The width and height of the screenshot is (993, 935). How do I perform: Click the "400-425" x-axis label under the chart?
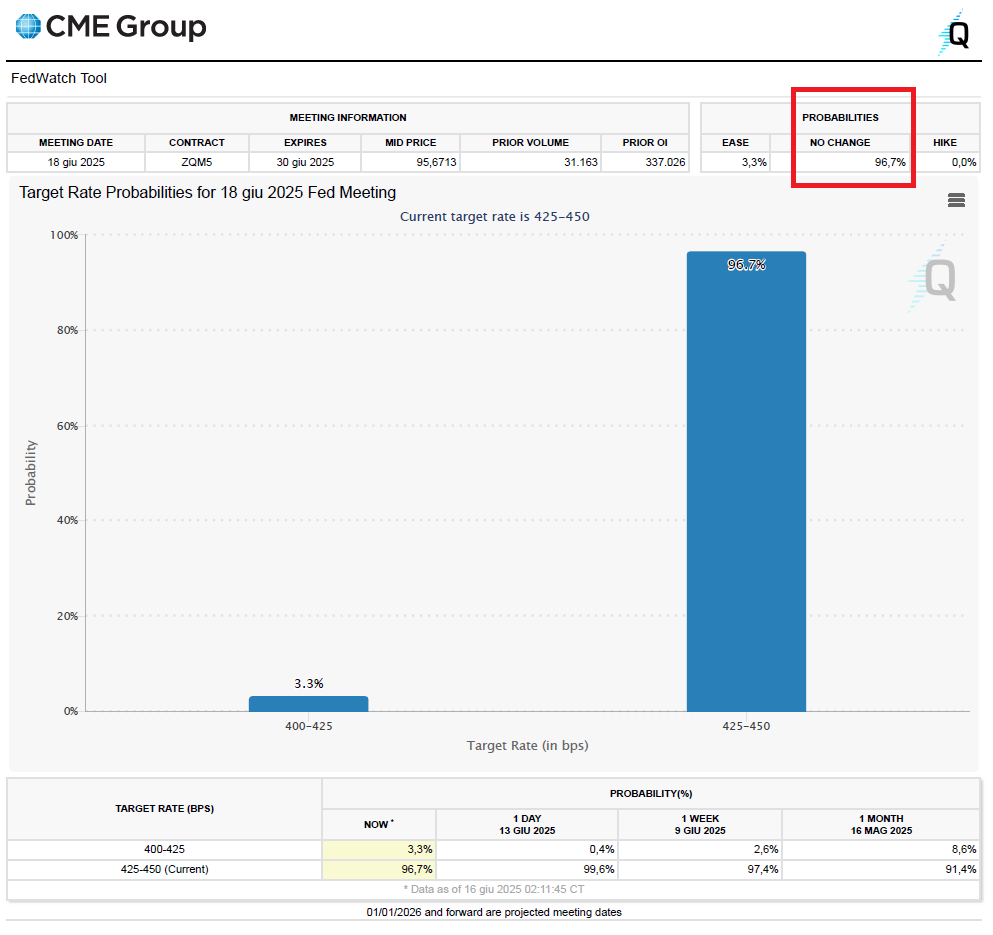point(308,726)
